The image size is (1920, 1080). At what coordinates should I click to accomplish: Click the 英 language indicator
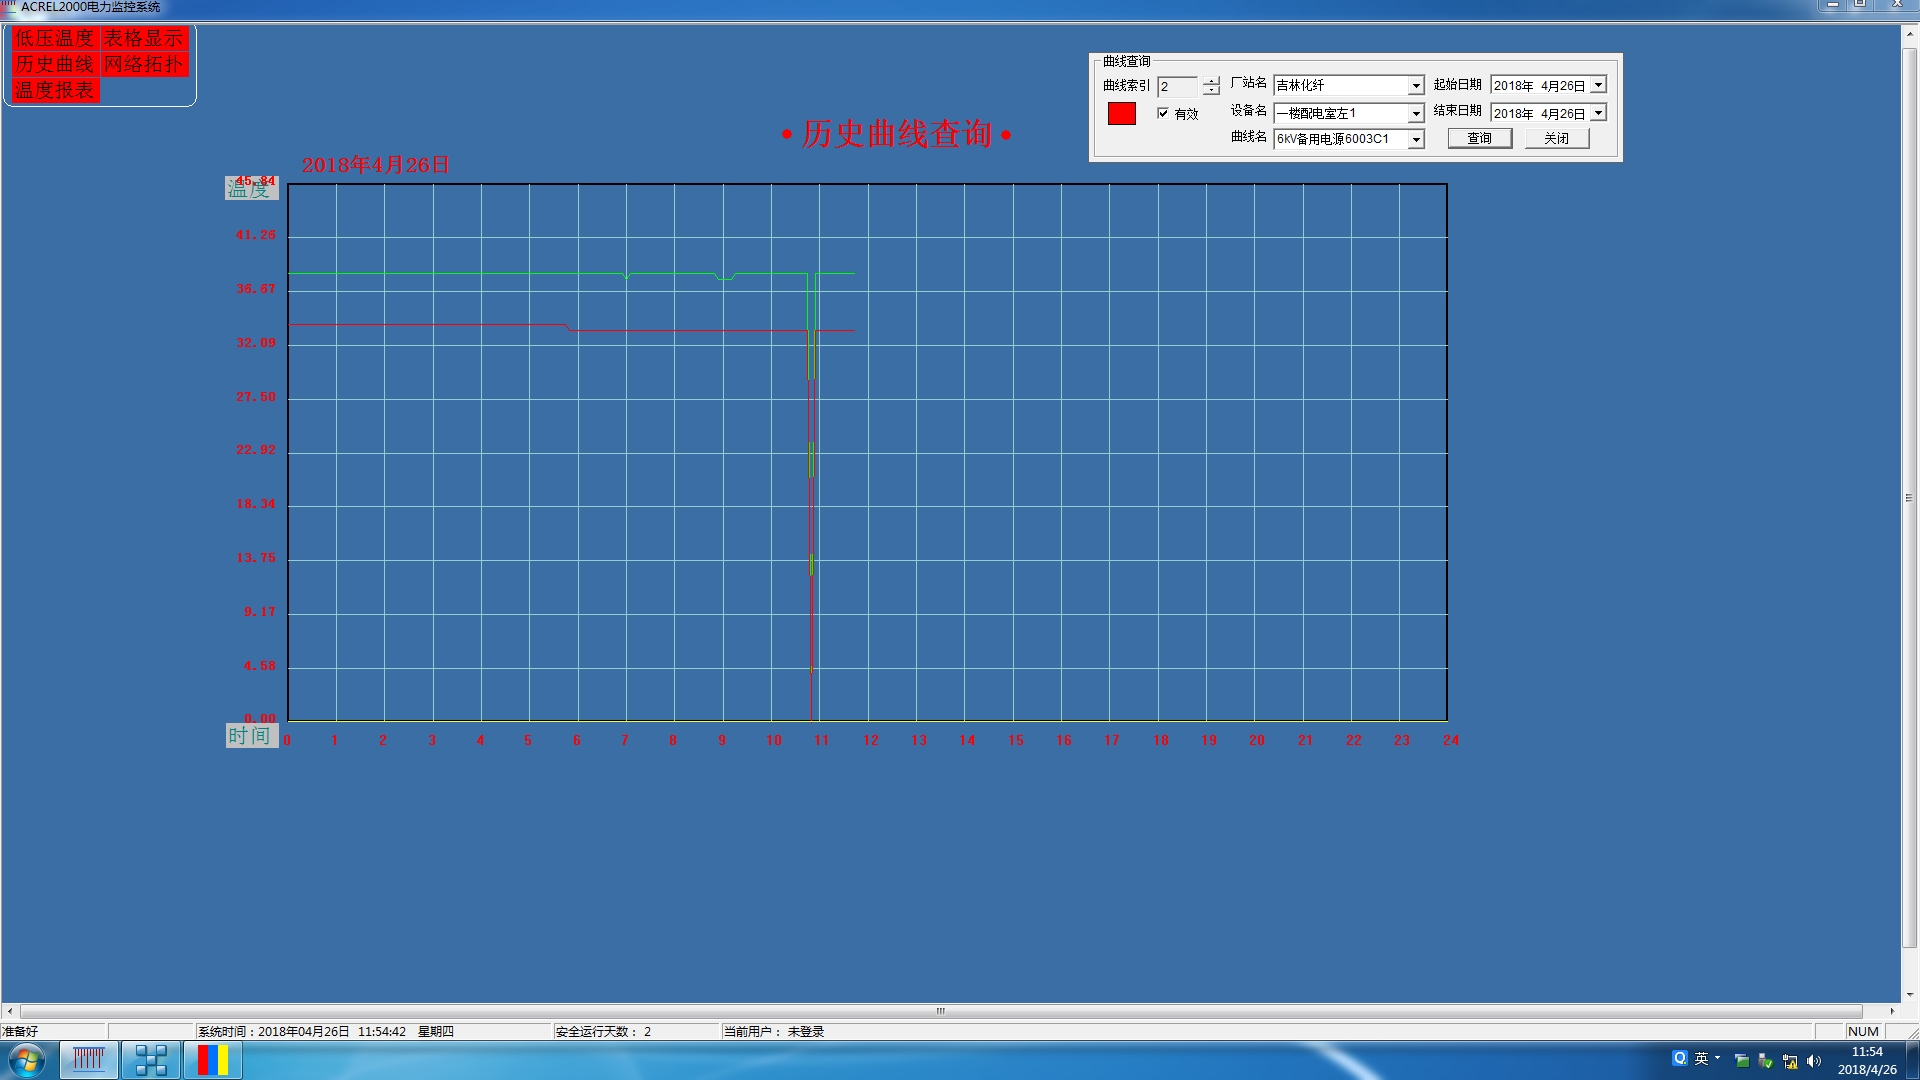(1701, 1058)
